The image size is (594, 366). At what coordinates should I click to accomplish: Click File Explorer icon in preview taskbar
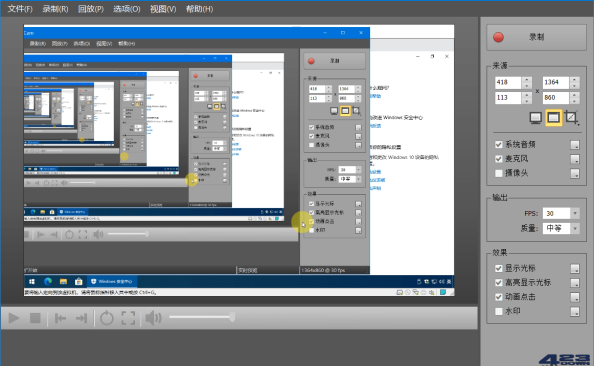(x=63, y=282)
